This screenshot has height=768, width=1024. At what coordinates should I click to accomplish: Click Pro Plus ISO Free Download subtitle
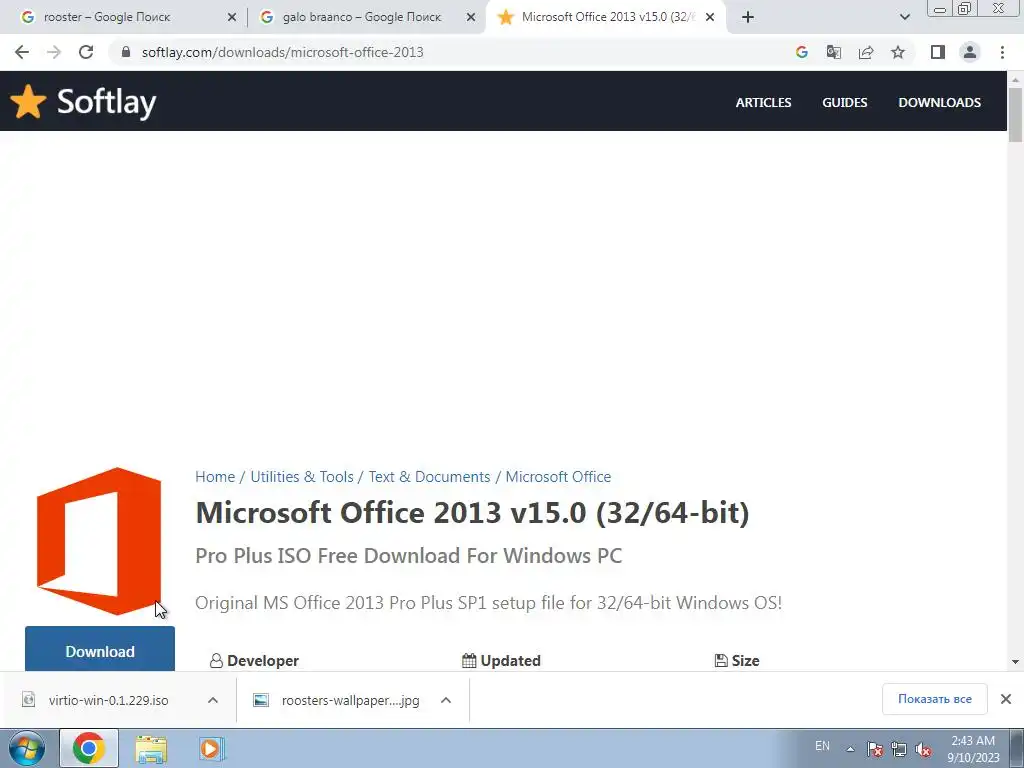409,556
